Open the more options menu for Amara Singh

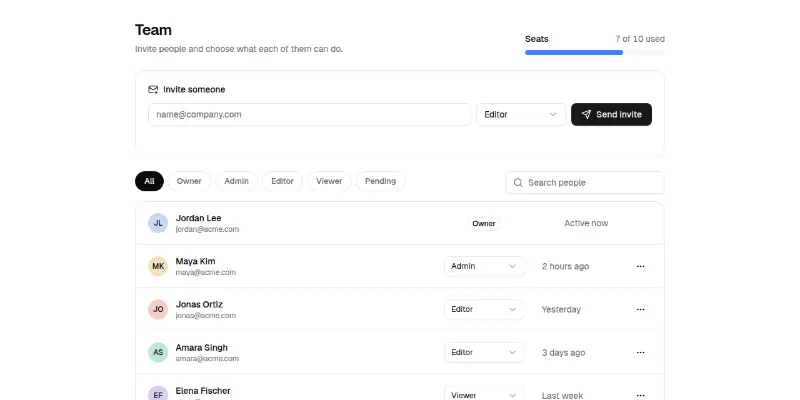click(640, 353)
